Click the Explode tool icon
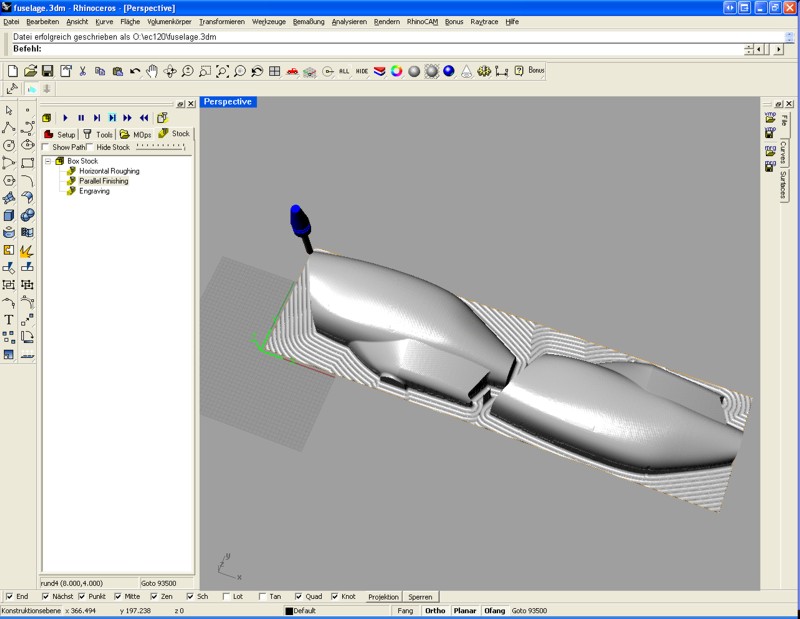The width and height of the screenshot is (800, 619). 28,251
